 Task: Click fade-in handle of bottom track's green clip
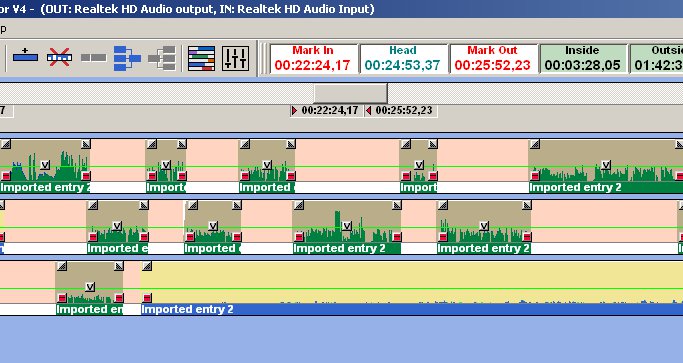click(62, 266)
